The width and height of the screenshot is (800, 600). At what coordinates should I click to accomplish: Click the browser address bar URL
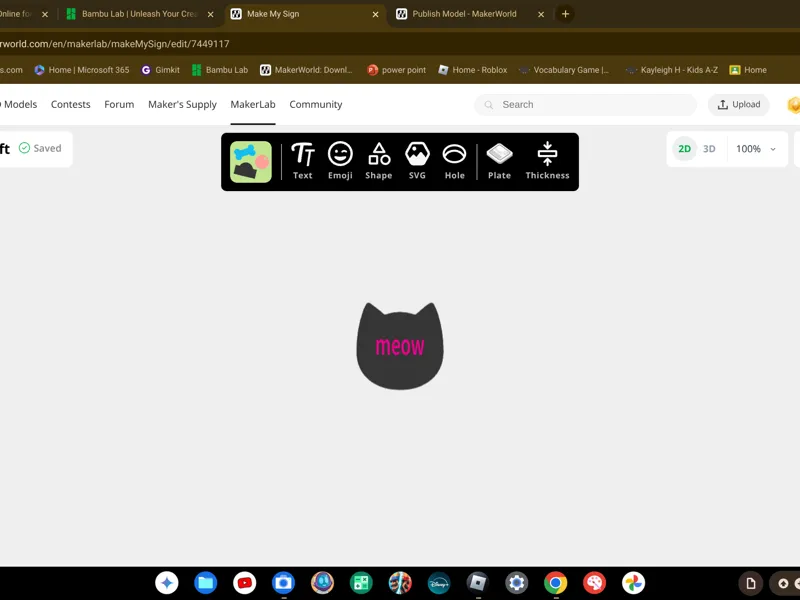click(114, 44)
